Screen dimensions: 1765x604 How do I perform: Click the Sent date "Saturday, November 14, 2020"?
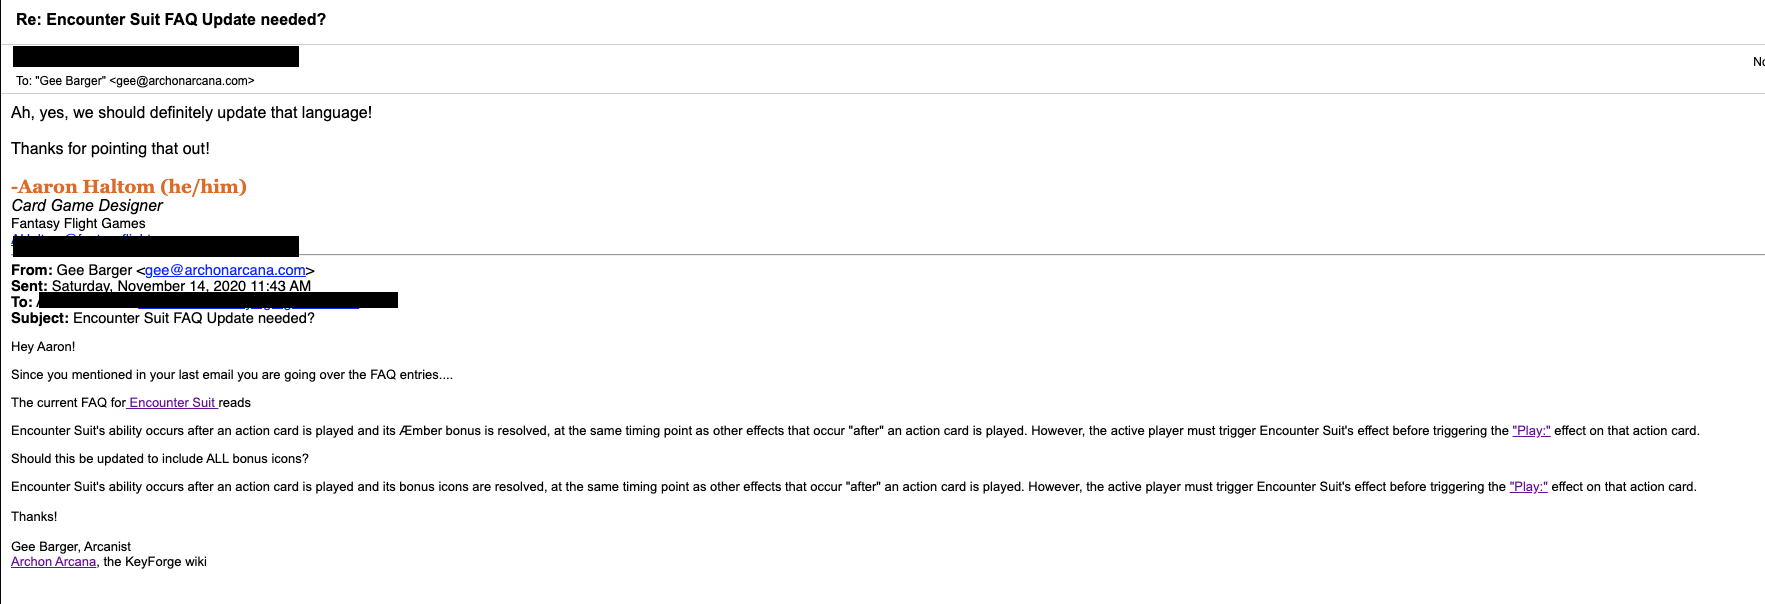[181, 286]
